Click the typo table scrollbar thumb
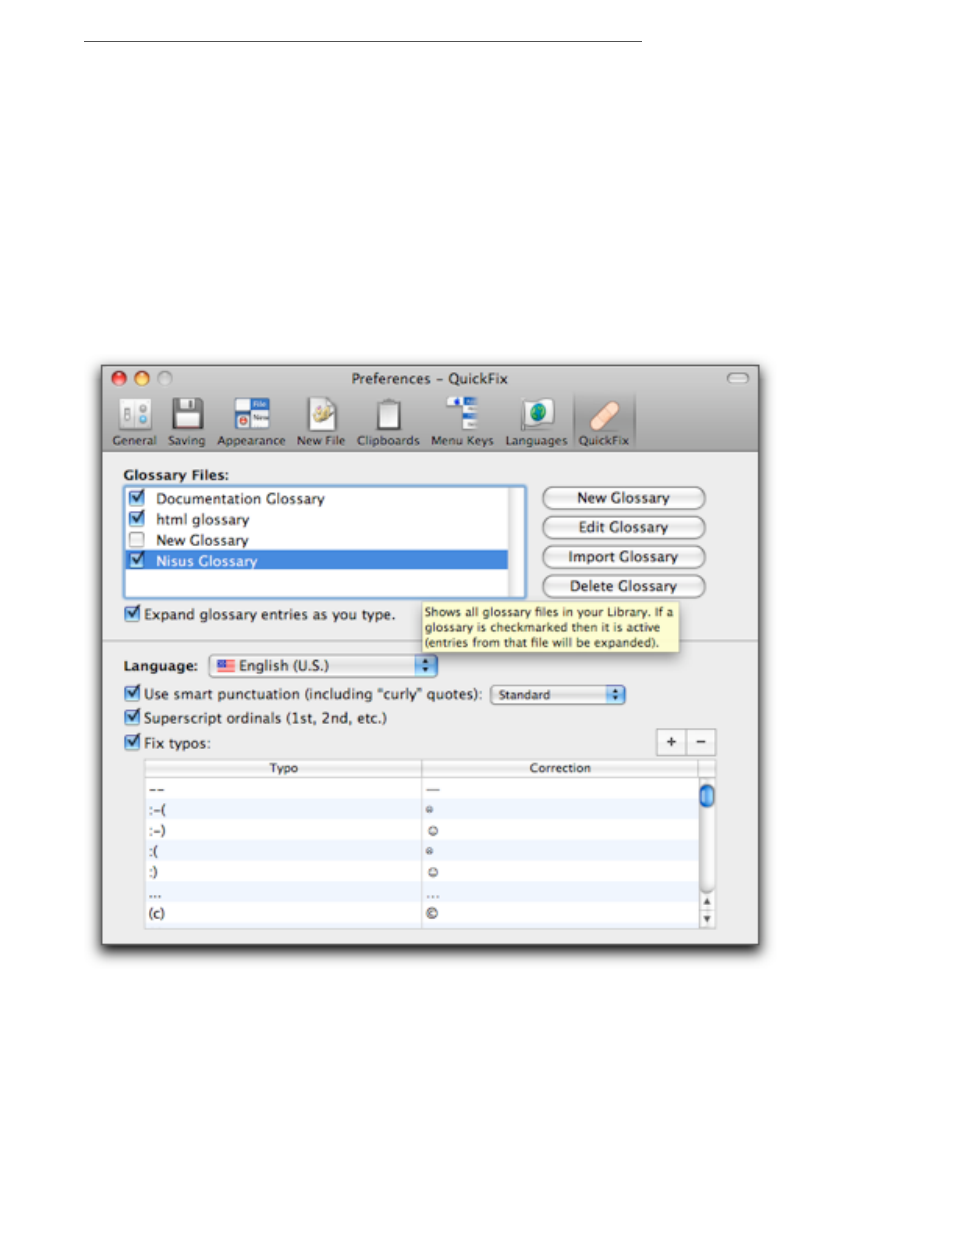Screen dimensions: 954x1235 [x=707, y=796]
